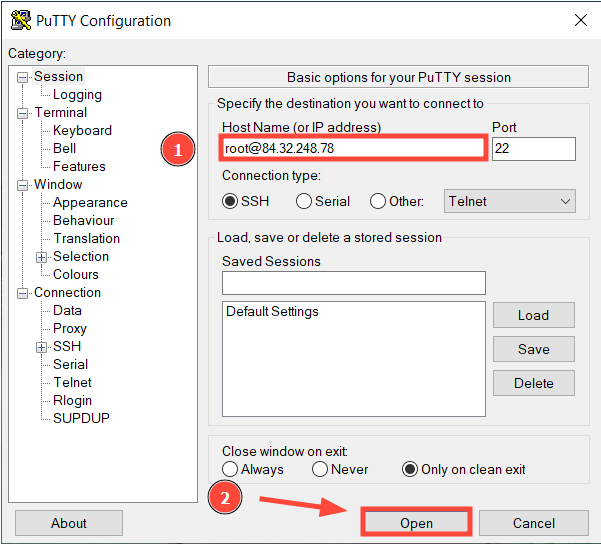Click the Host Name input field
The image size is (601, 544).
tap(354, 149)
